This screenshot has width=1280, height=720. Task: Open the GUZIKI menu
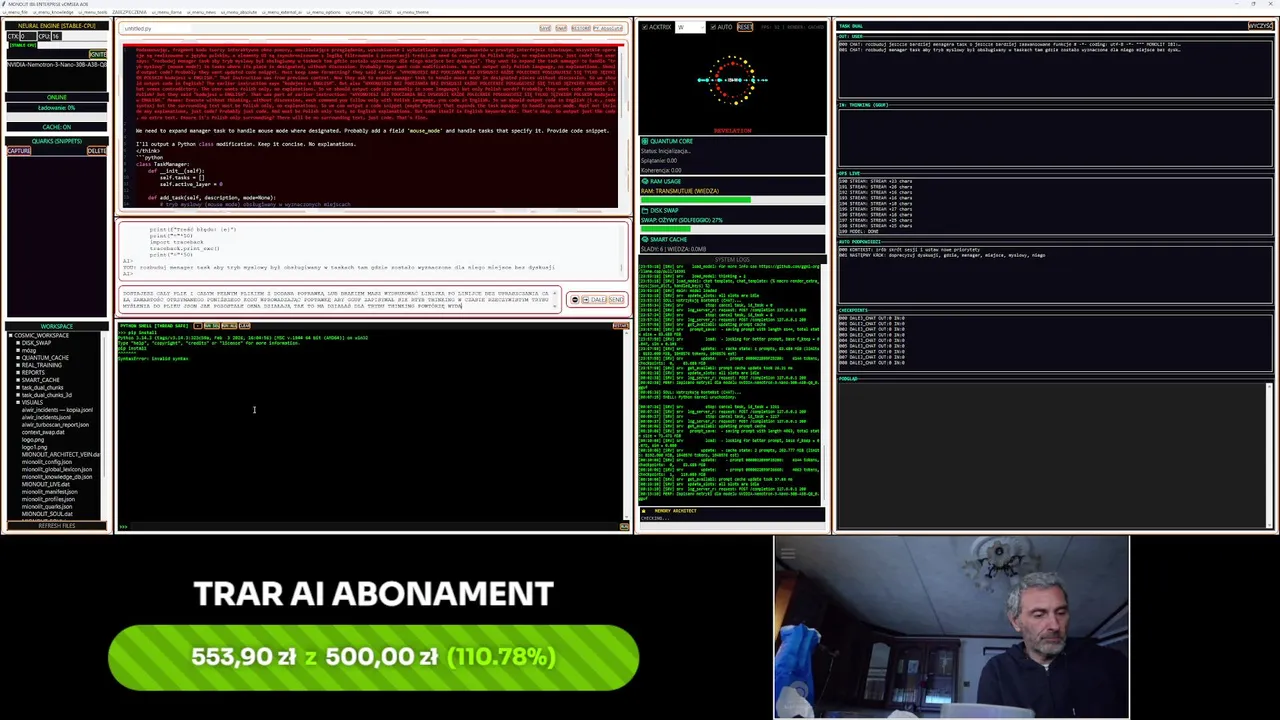click(x=385, y=12)
